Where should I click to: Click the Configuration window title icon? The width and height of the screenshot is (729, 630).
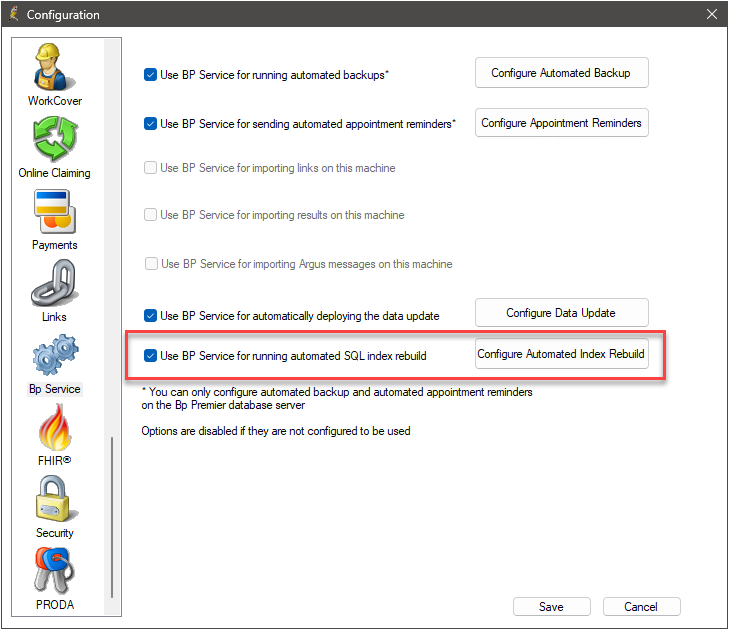click(x=14, y=14)
